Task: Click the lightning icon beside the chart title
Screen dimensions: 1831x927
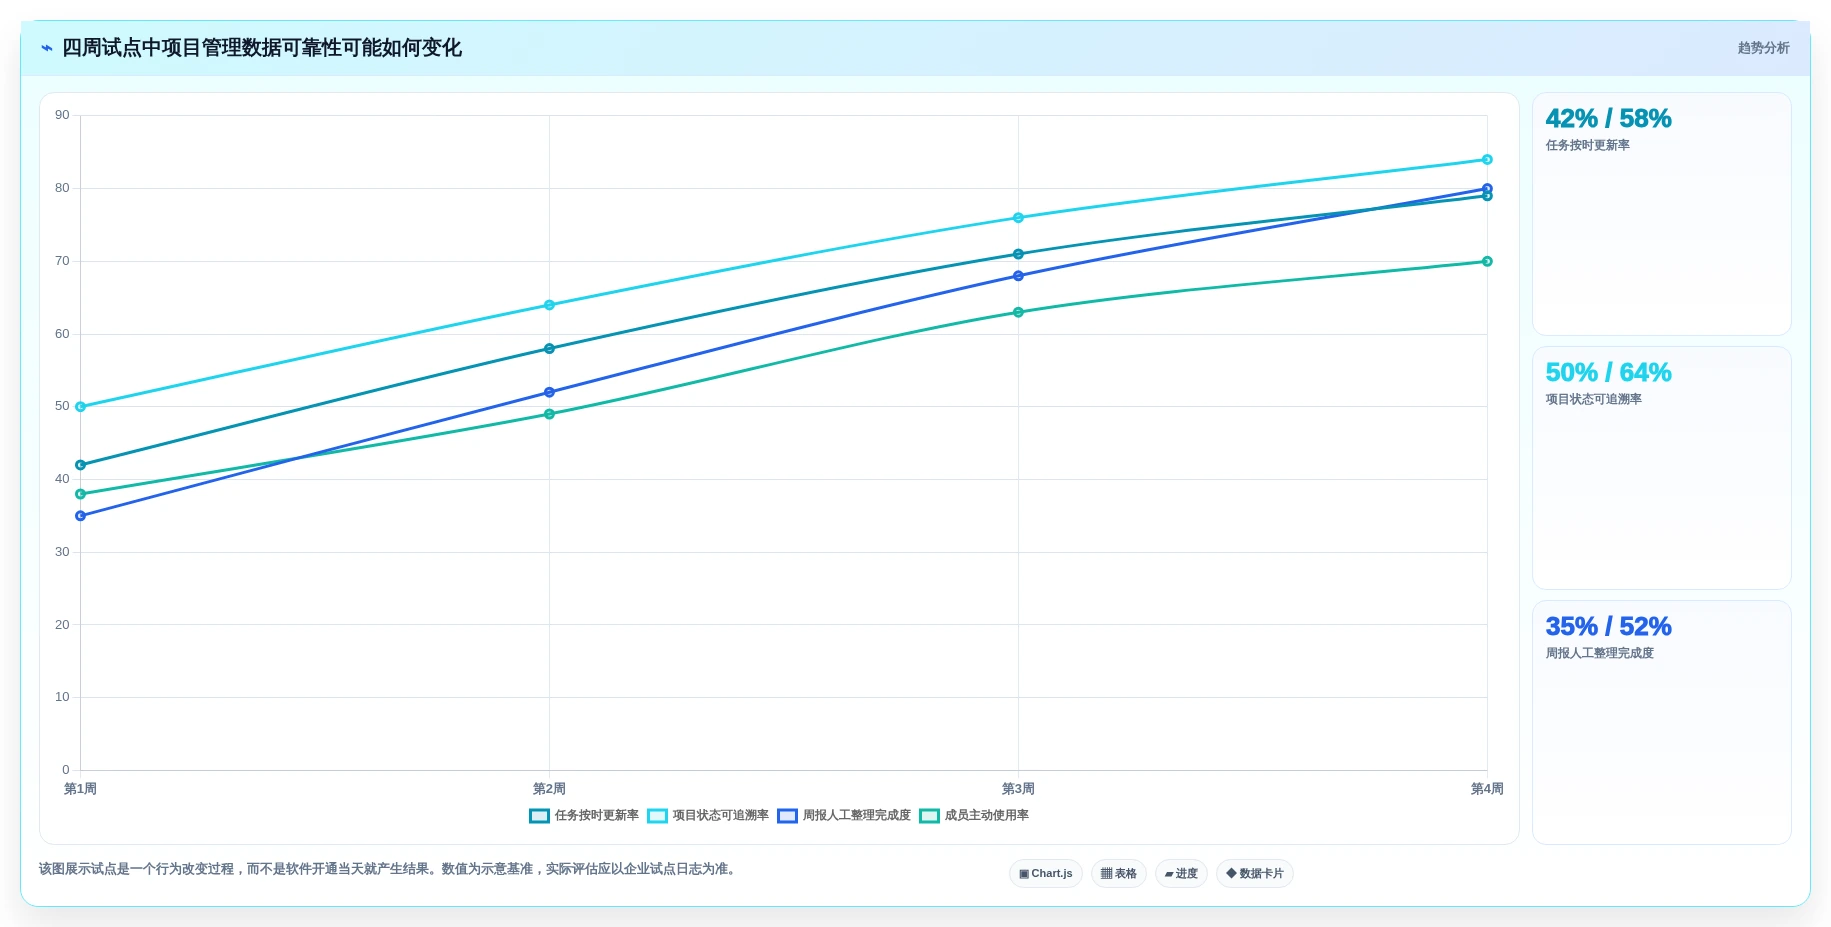Action: coord(47,48)
